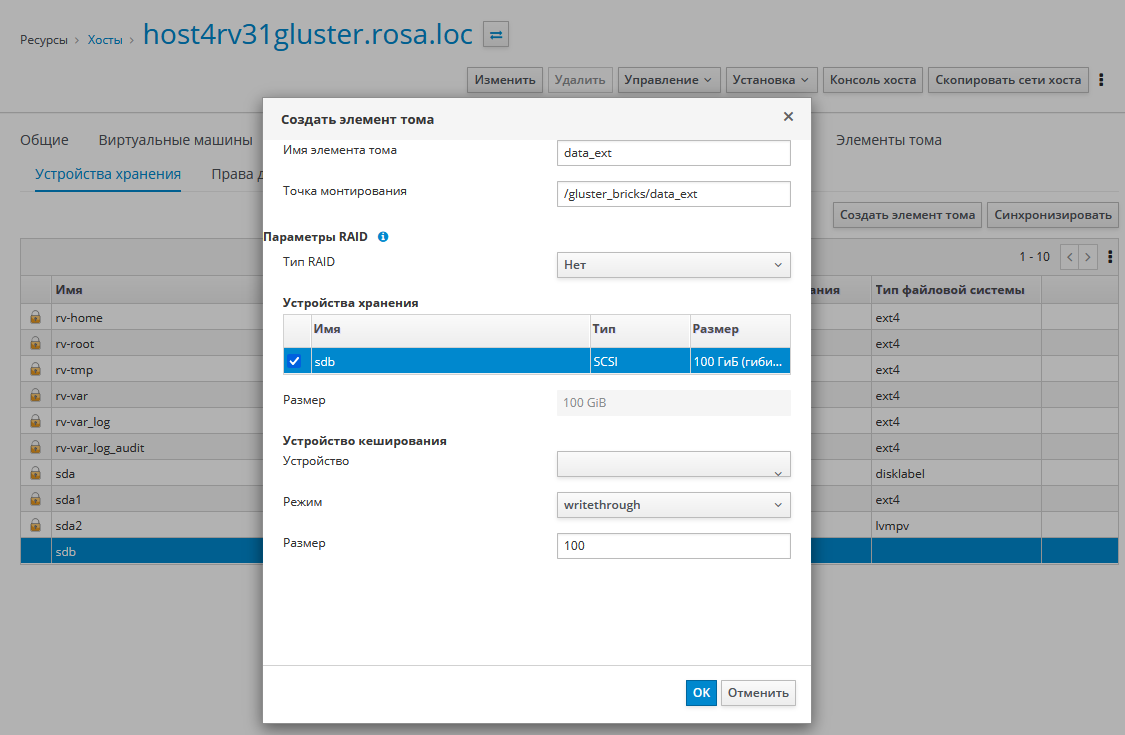The width and height of the screenshot is (1125, 735).
Task: Click the lock icon beside sda1
Action: (x=36, y=500)
